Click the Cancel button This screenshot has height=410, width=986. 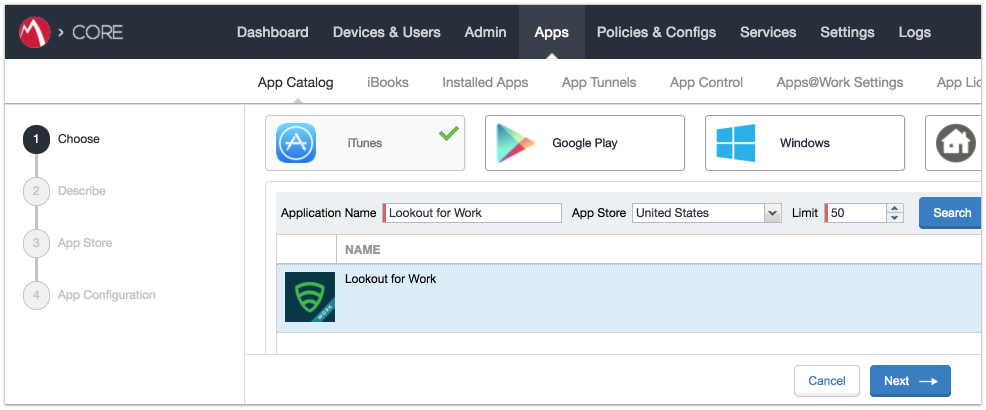pyautogui.click(x=827, y=381)
